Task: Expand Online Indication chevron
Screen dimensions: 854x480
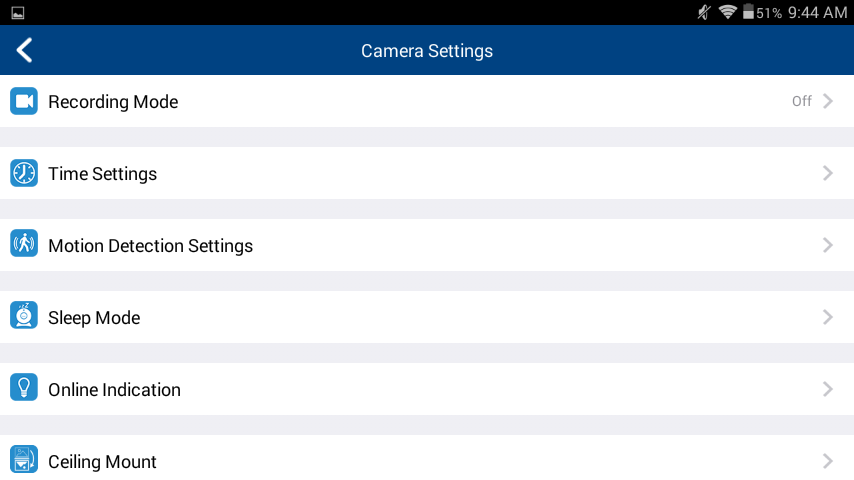Action: click(x=828, y=389)
